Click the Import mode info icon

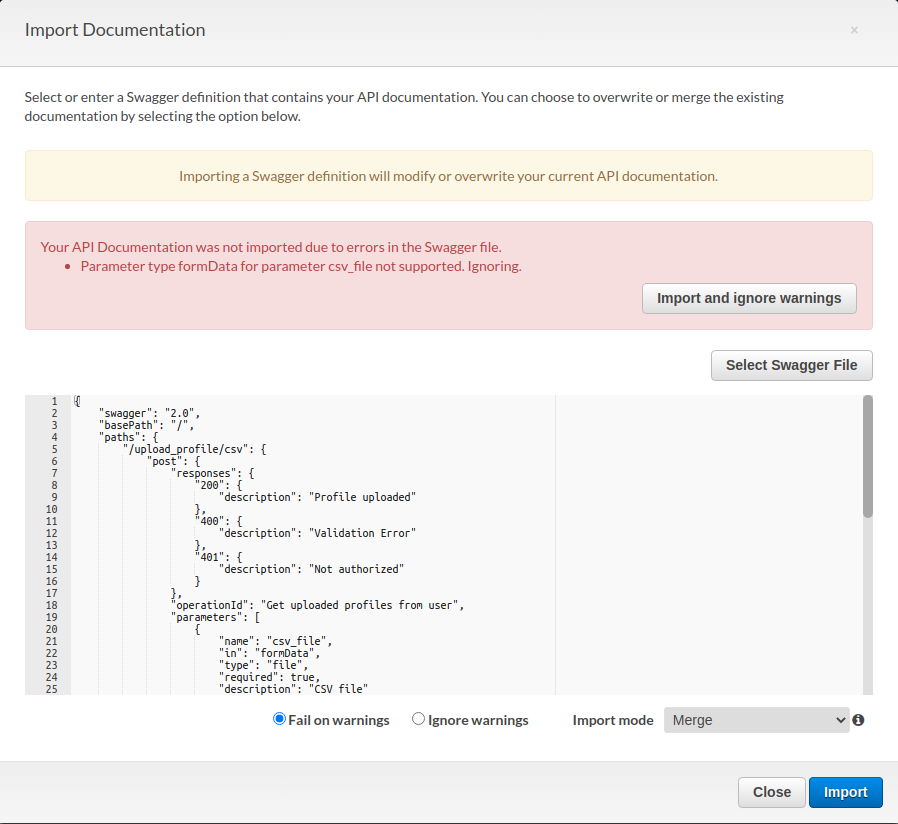coord(858,720)
